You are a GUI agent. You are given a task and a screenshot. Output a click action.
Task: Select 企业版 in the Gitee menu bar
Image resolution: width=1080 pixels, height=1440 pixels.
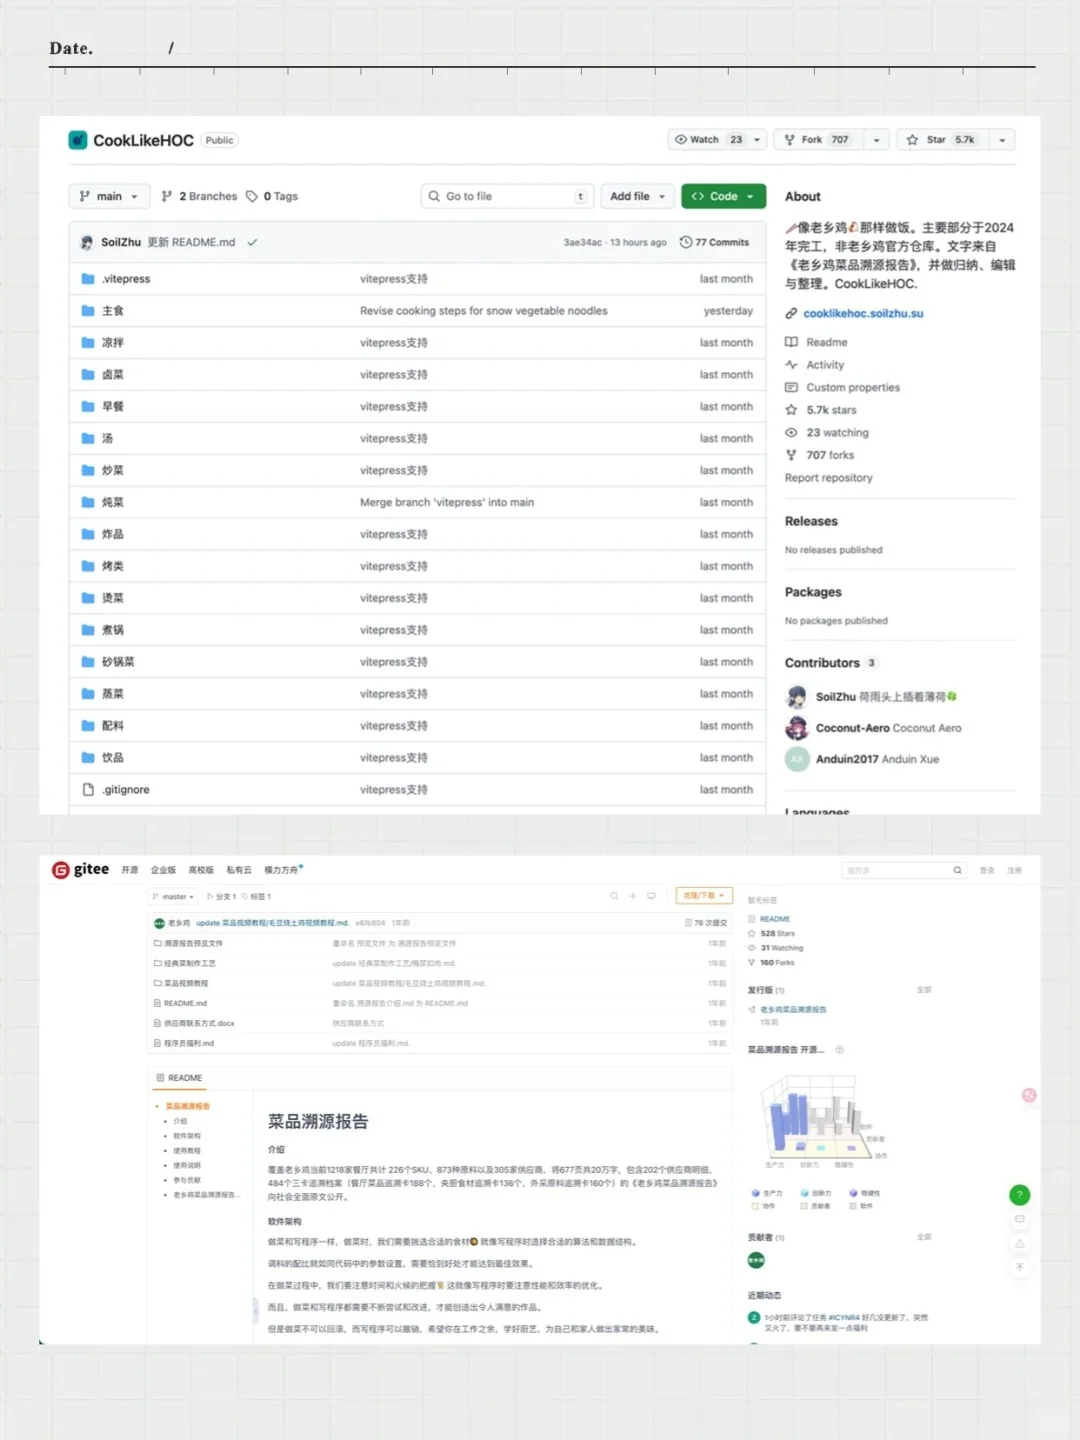tap(162, 869)
